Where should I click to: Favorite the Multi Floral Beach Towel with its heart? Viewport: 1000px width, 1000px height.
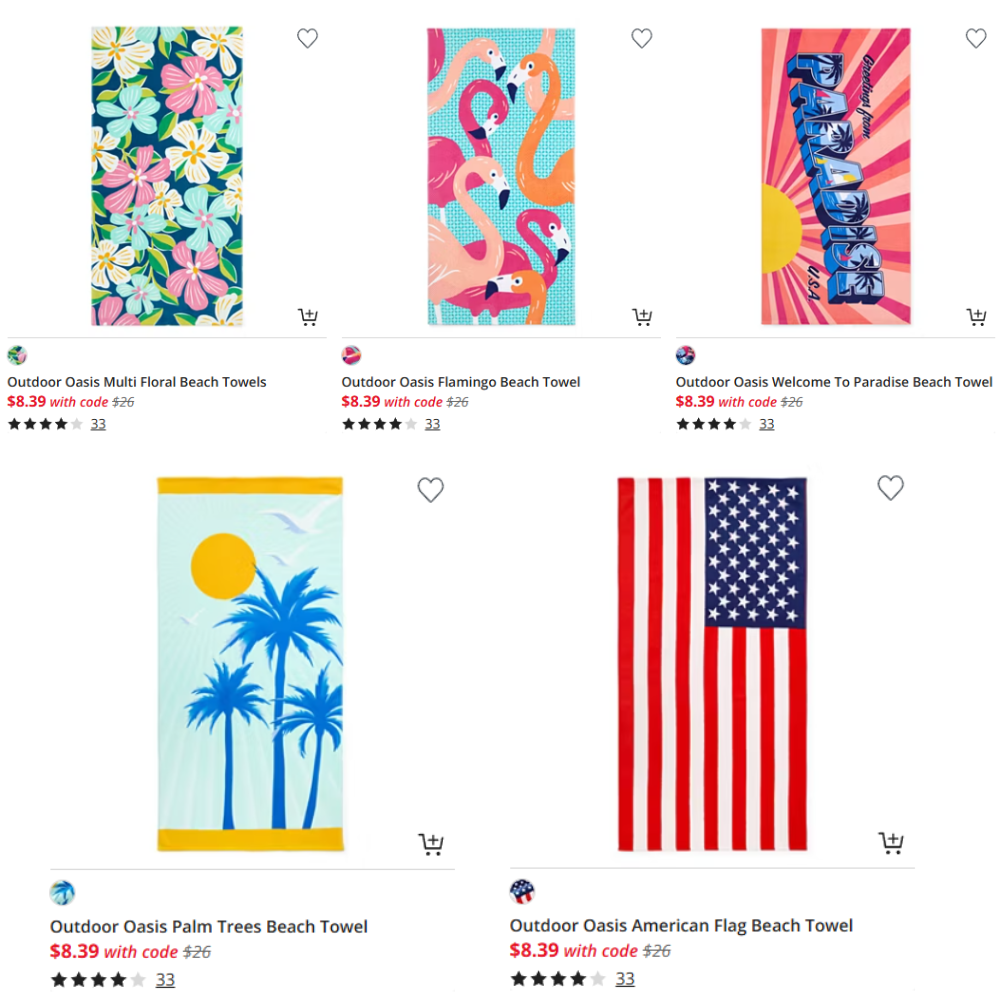point(307,38)
